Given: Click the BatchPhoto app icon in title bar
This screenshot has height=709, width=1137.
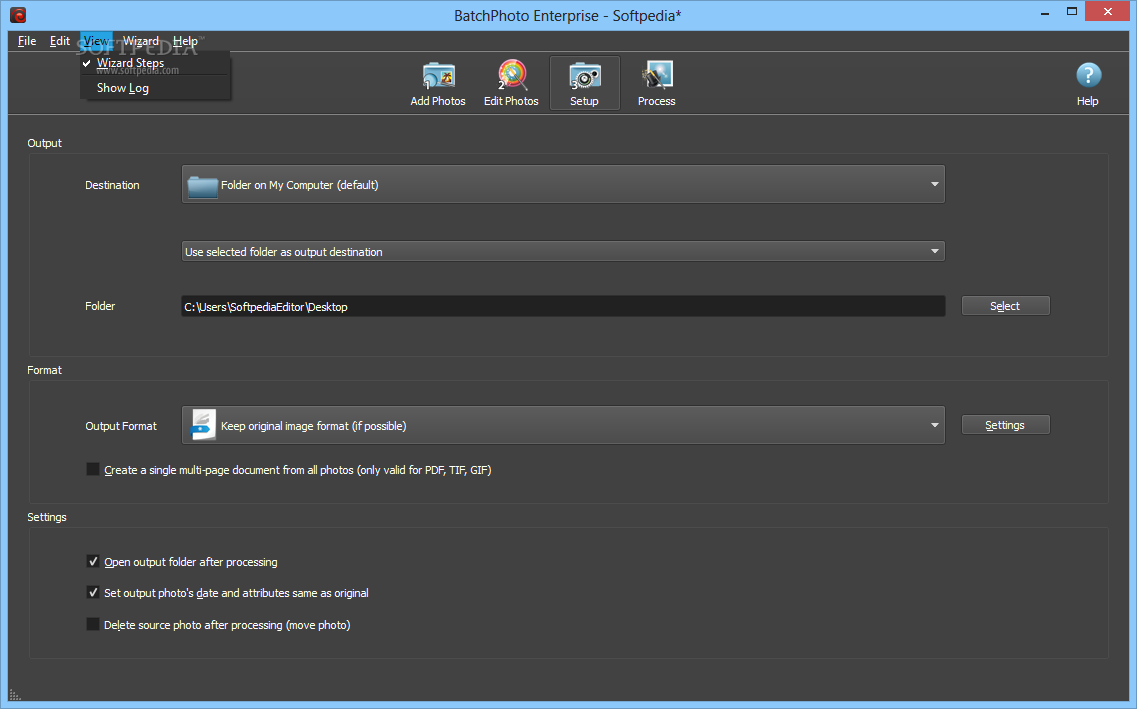Looking at the screenshot, I should point(18,14).
